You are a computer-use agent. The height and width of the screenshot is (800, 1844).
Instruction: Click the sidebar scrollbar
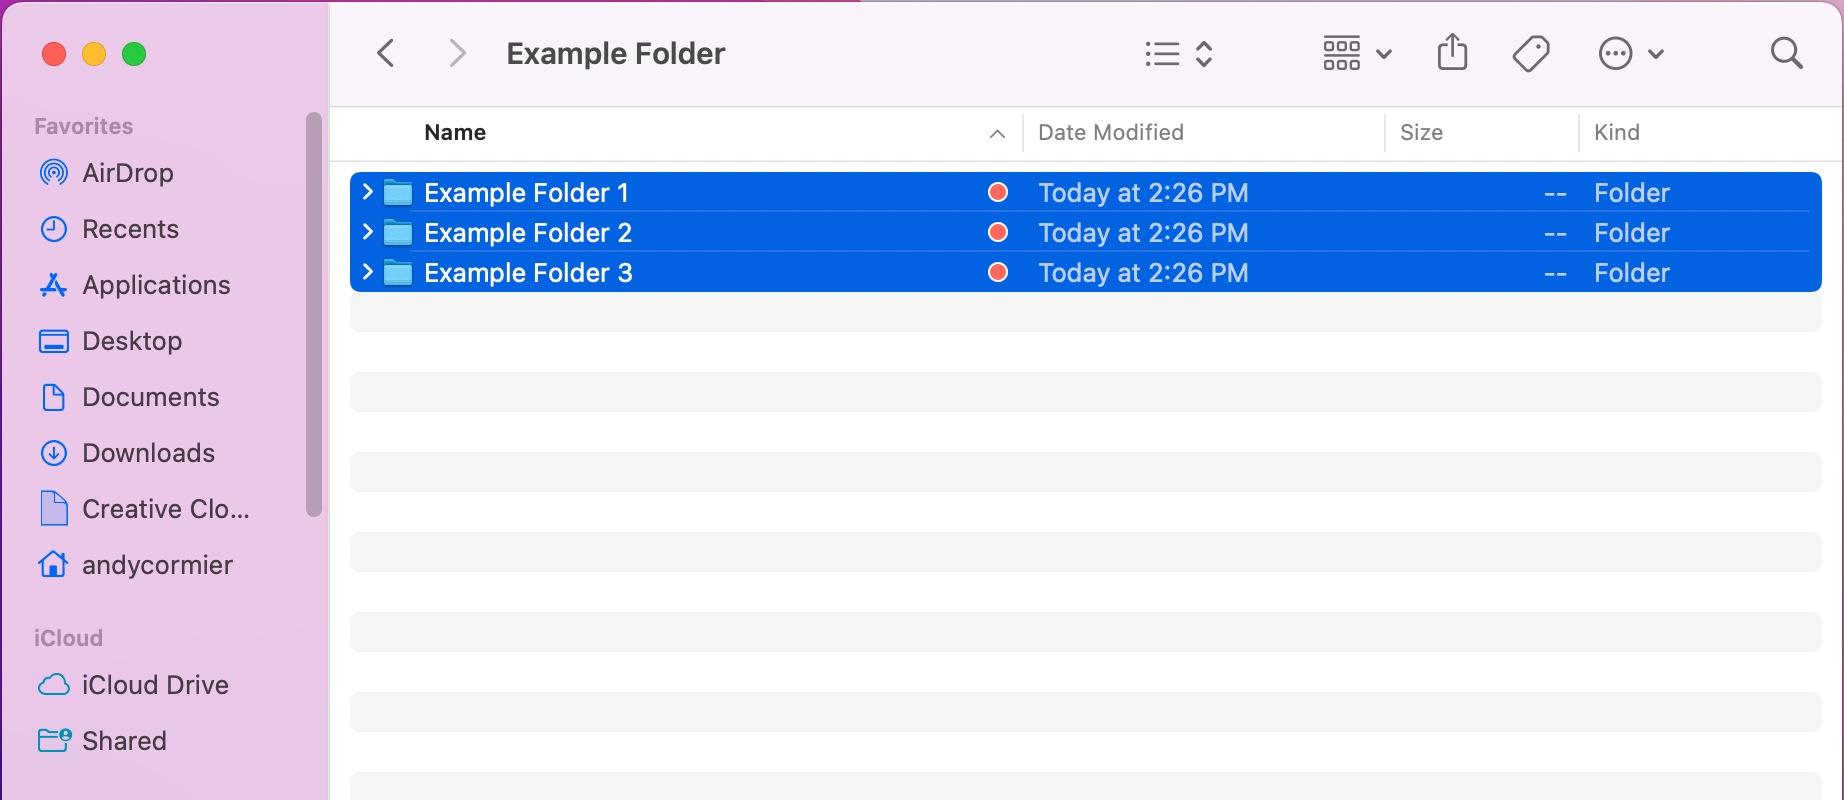[314, 315]
